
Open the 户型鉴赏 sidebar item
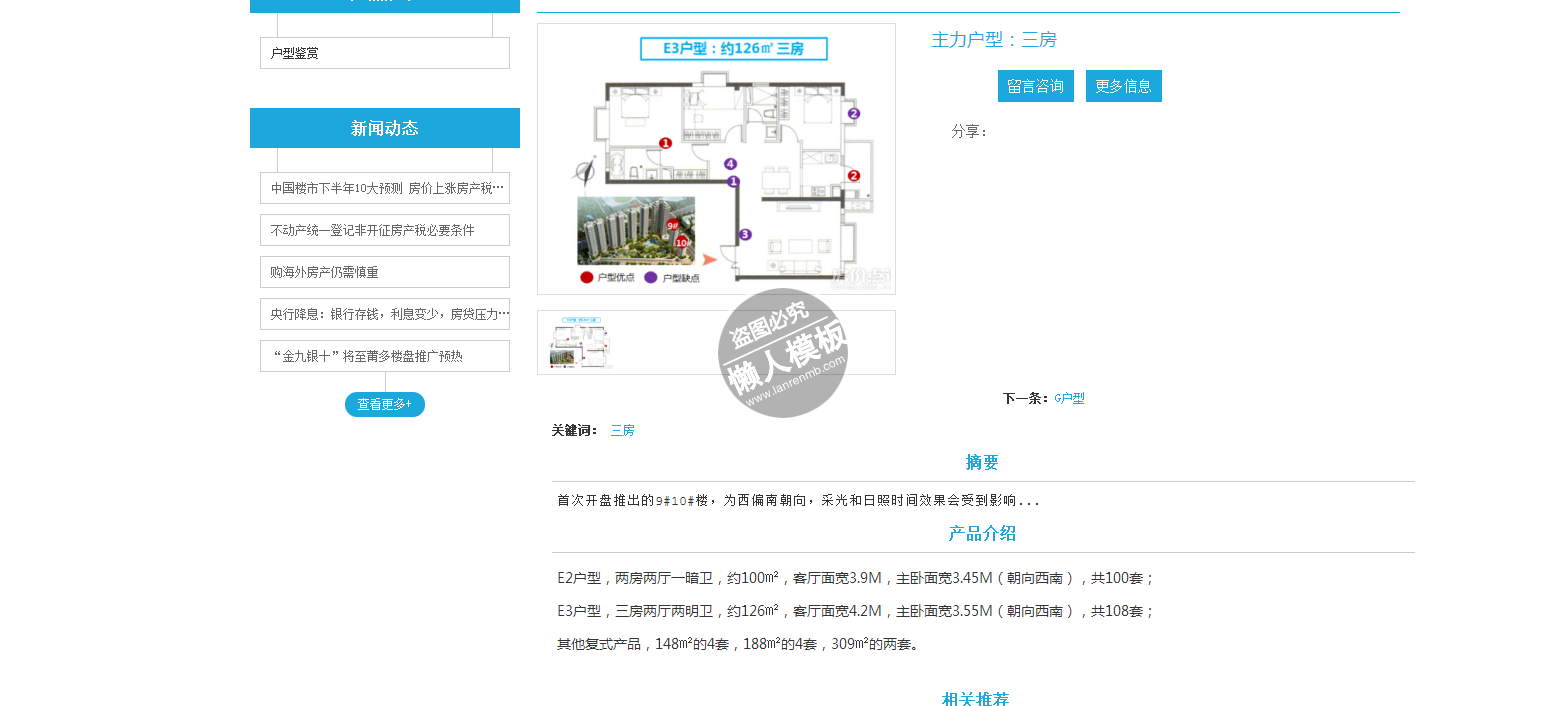[x=384, y=53]
